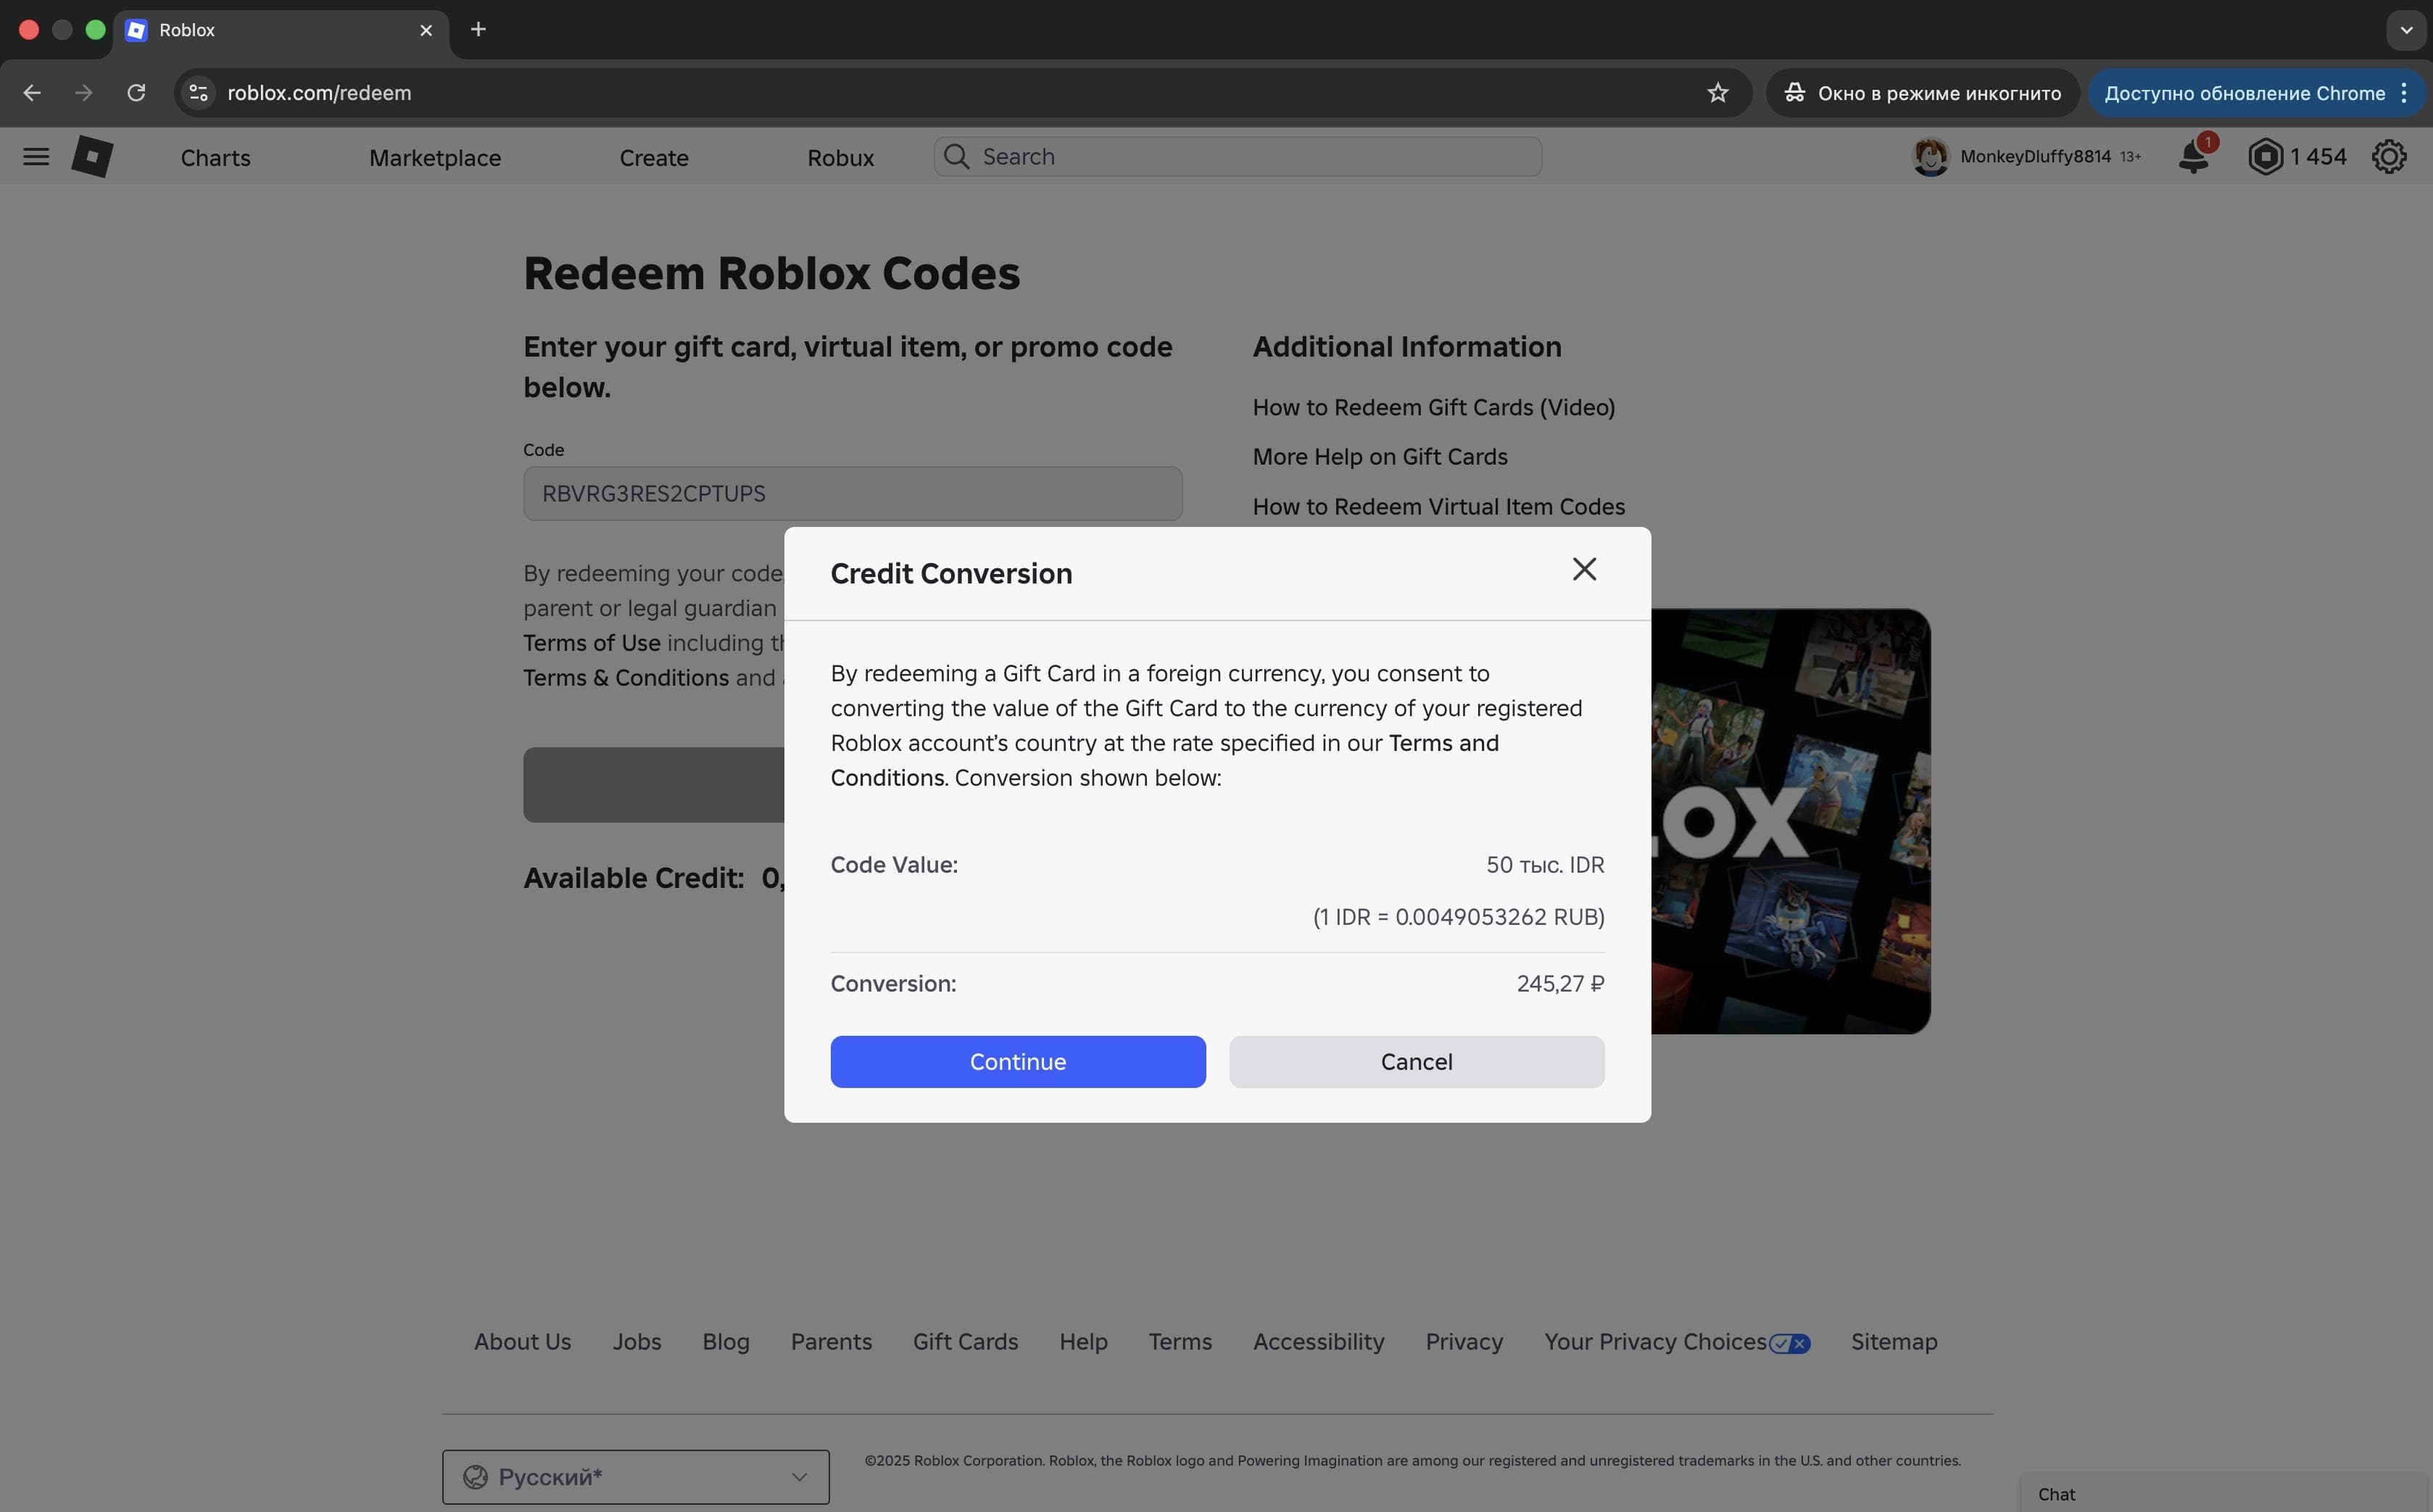Select the Roblox browser tab

tap(281, 30)
